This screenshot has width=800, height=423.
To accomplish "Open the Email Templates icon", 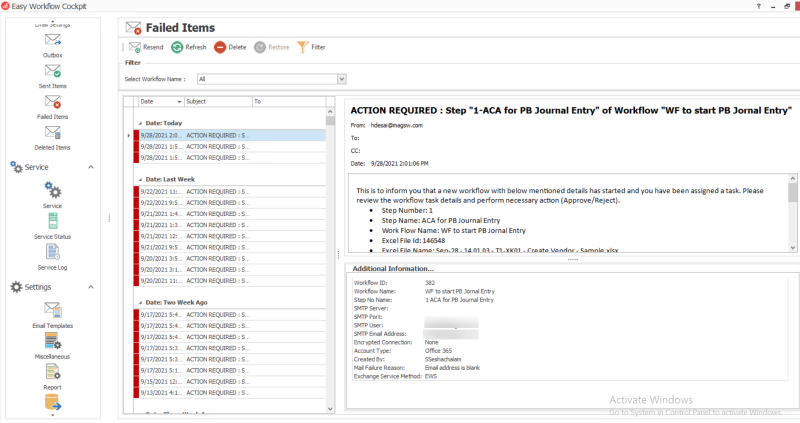I will pos(53,310).
